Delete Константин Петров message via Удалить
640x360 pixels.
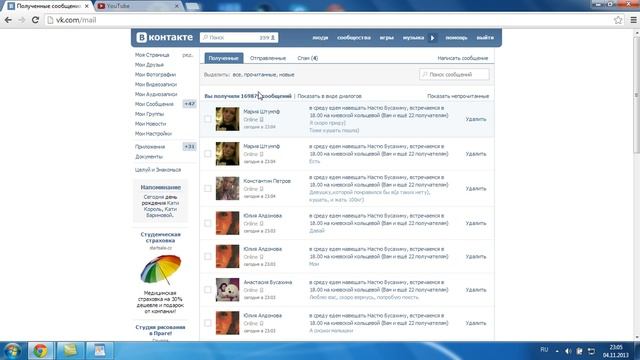pos(476,189)
